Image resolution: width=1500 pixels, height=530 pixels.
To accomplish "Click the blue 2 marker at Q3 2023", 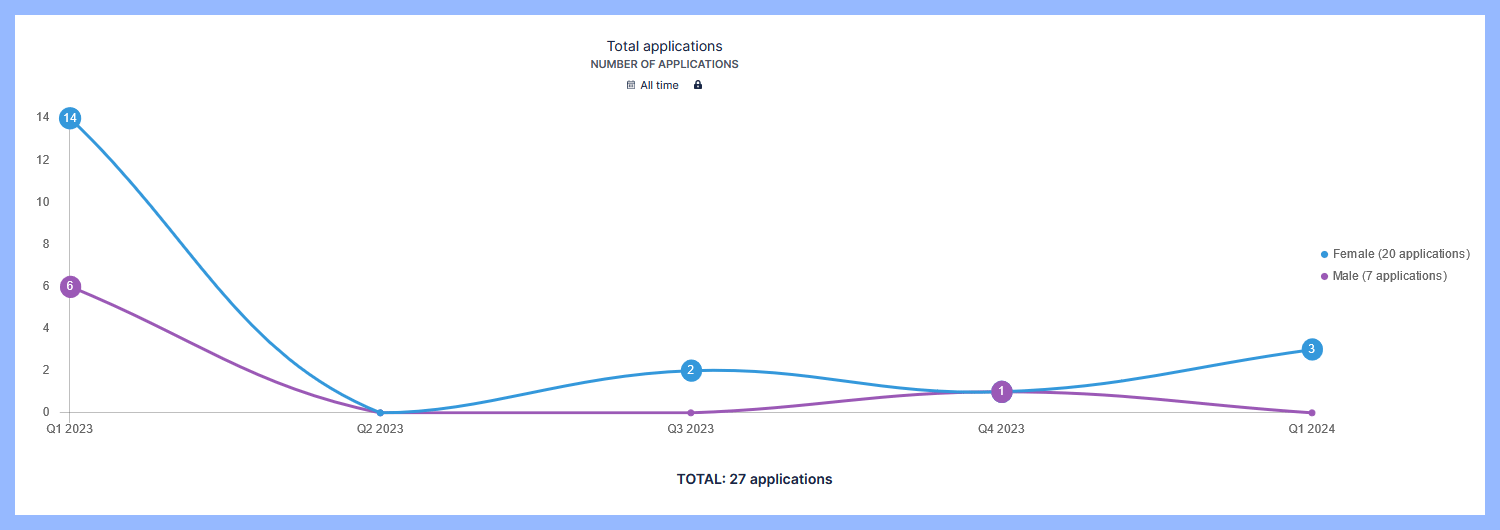I will (691, 371).
